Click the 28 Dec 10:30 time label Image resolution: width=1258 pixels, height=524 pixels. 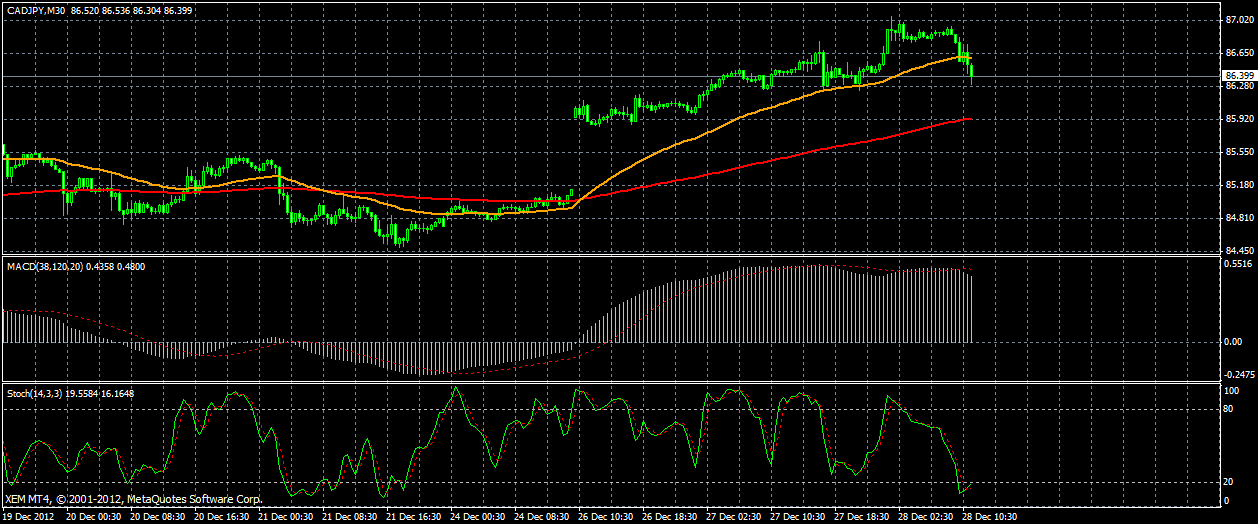point(988,517)
